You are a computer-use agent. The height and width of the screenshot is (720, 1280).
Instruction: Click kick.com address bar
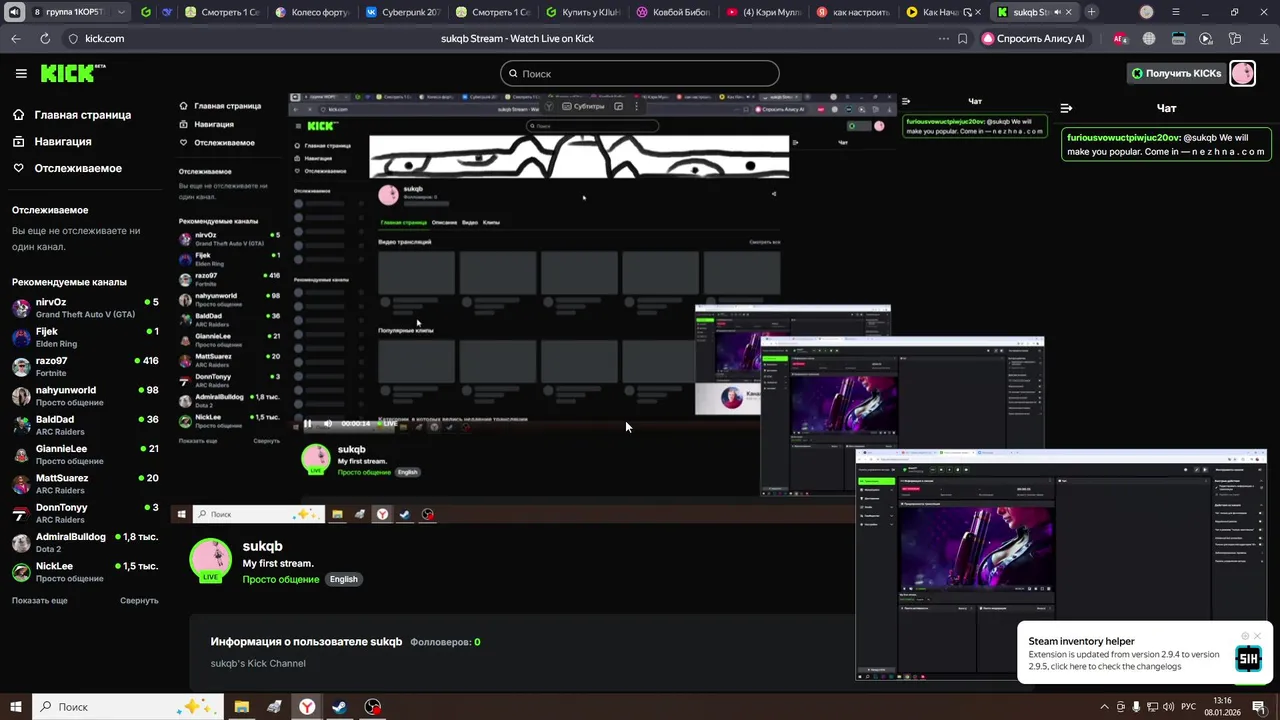105,38
